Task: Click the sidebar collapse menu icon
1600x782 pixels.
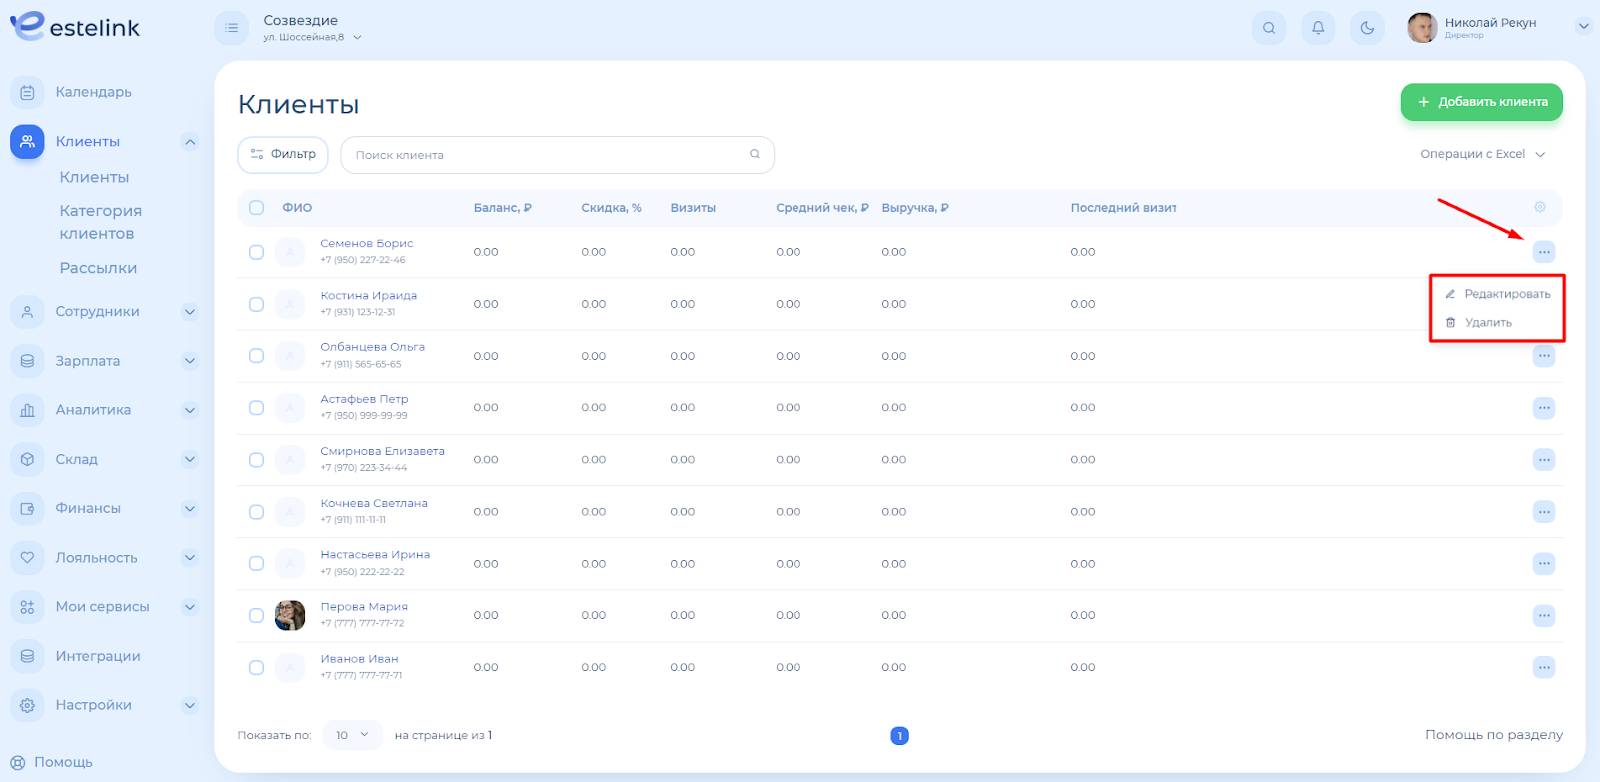Action: [x=232, y=28]
